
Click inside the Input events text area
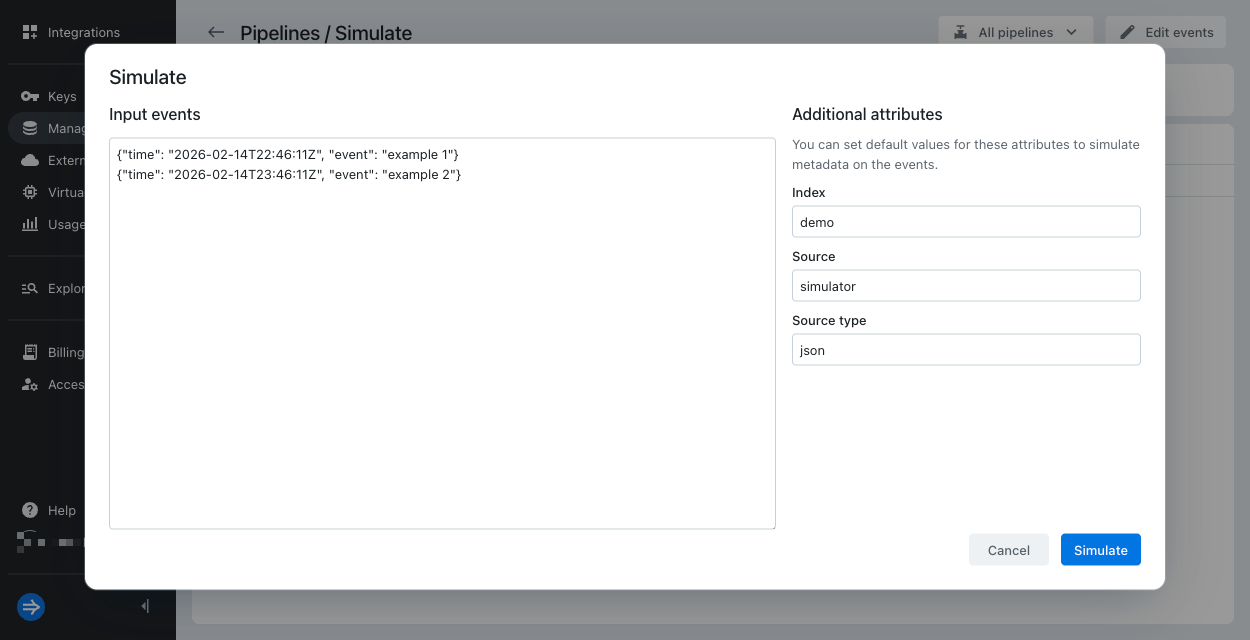(442, 334)
